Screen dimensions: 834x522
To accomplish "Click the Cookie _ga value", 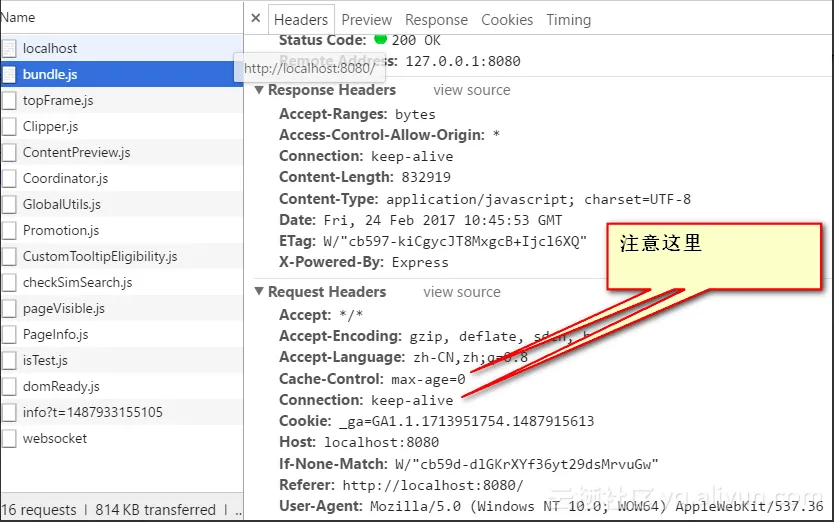I will (x=466, y=421).
